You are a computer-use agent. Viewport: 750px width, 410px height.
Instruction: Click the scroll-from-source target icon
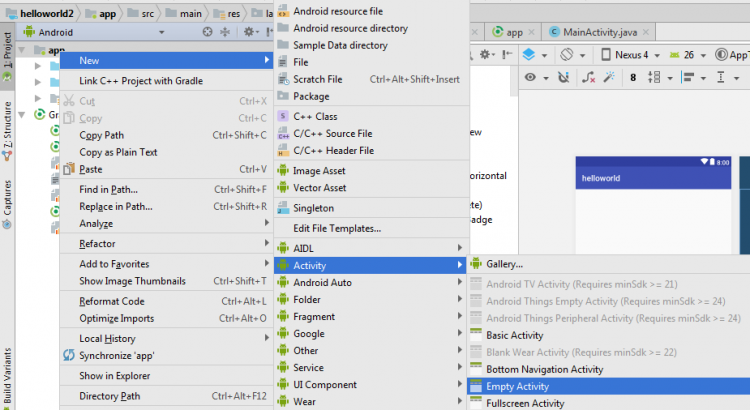207,32
